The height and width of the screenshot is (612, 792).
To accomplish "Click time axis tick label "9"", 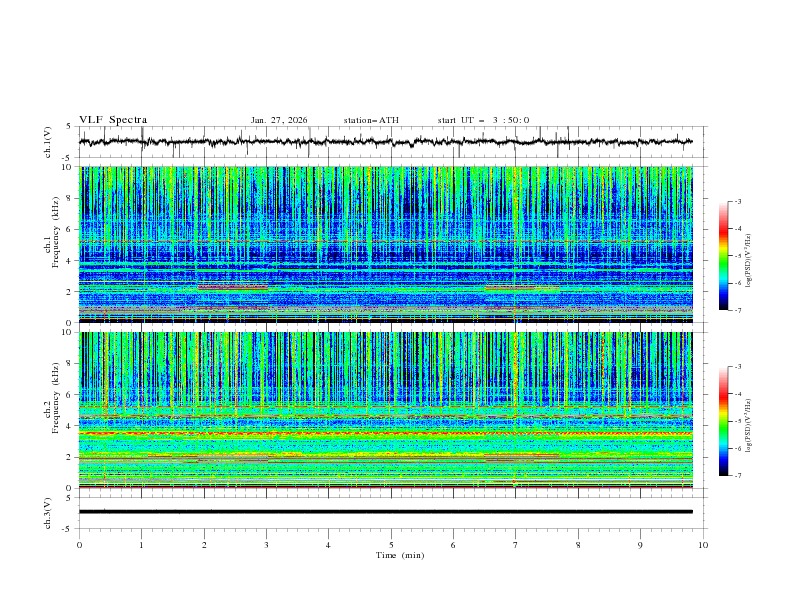I will (x=640, y=545).
